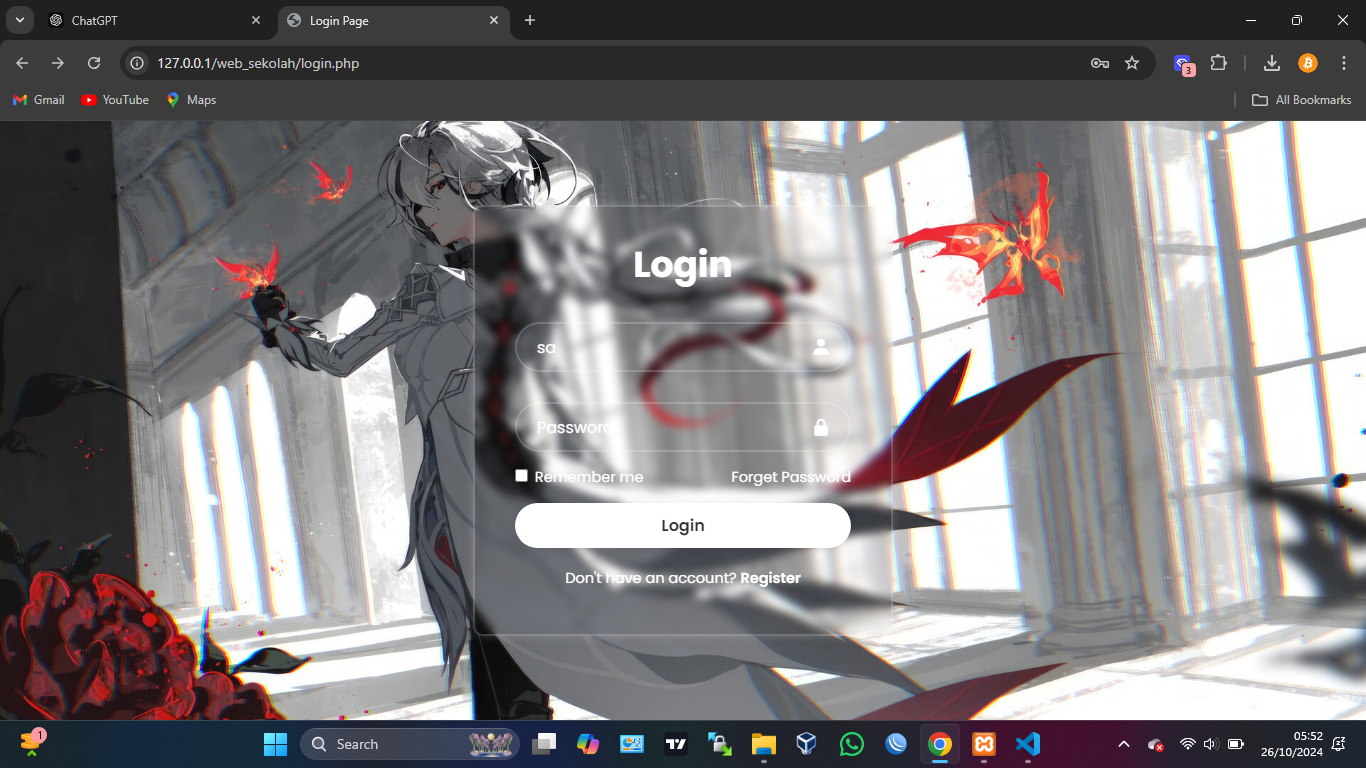
Task: Open the YouTube bookmark
Action: point(115,100)
